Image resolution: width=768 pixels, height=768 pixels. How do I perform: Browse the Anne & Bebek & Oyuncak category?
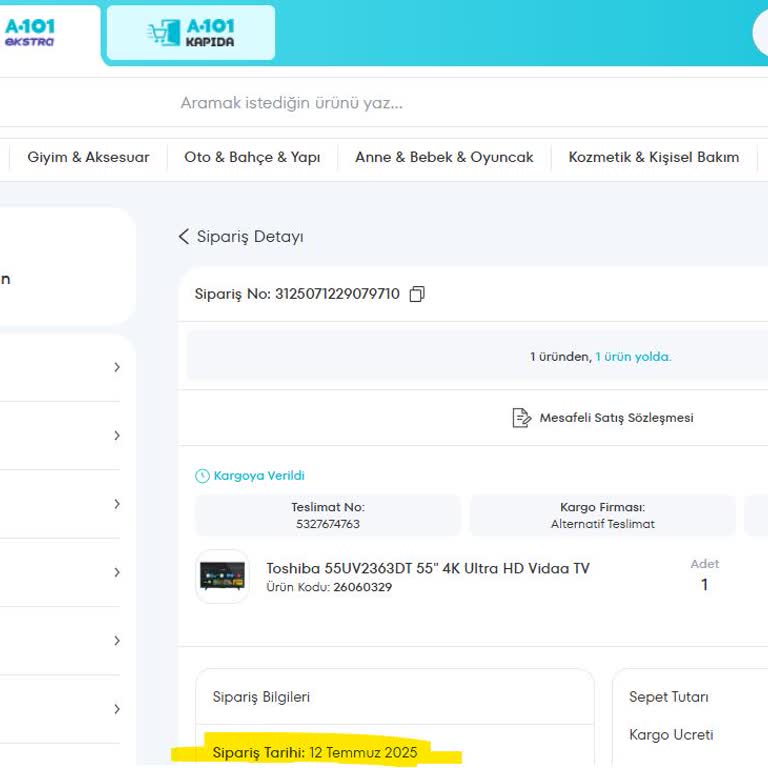coord(444,157)
